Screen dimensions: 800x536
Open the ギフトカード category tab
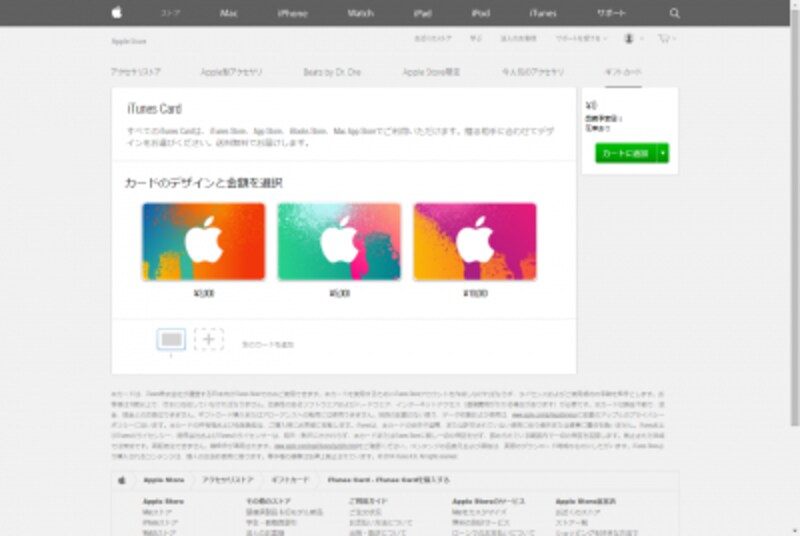[x=623, y=72]
